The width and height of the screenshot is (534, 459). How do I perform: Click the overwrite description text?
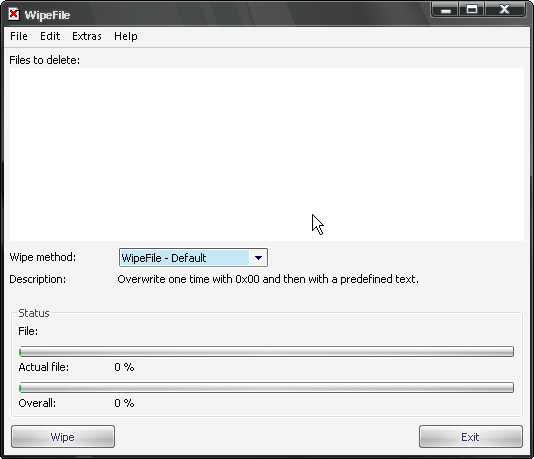click(x=268, y=279)
